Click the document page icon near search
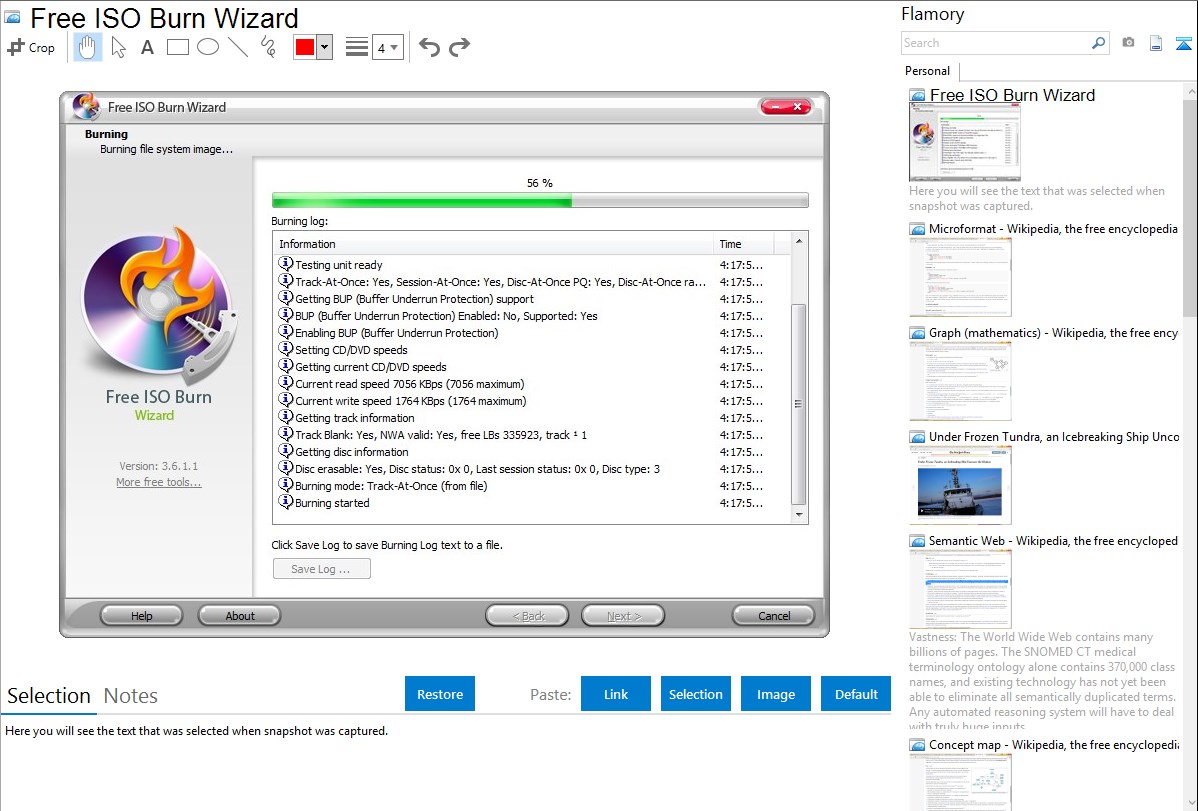This screenshot has height=811, width=1198. point(1156,43)
